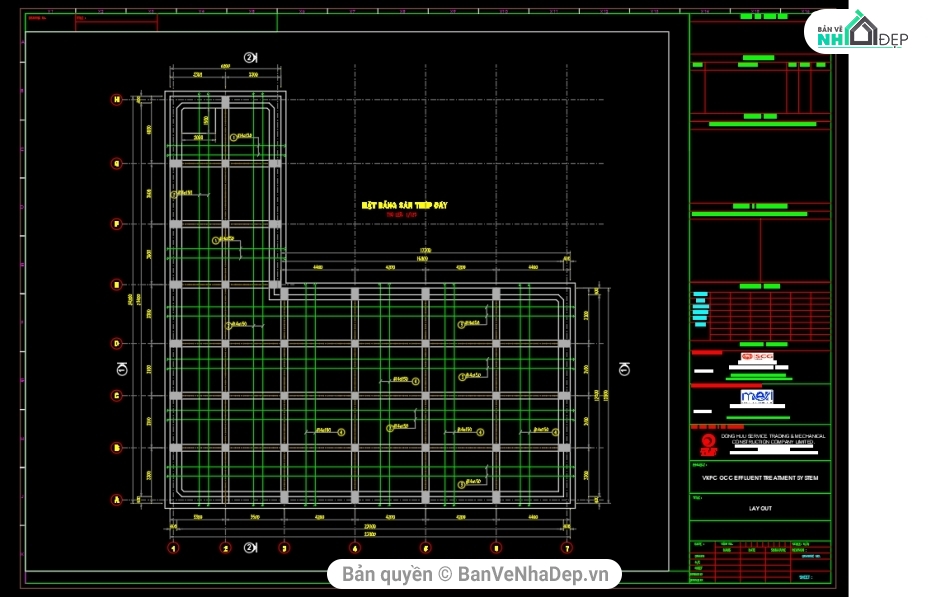
Task: Select grid axis bubble G at left
Action: coord(117,162)
